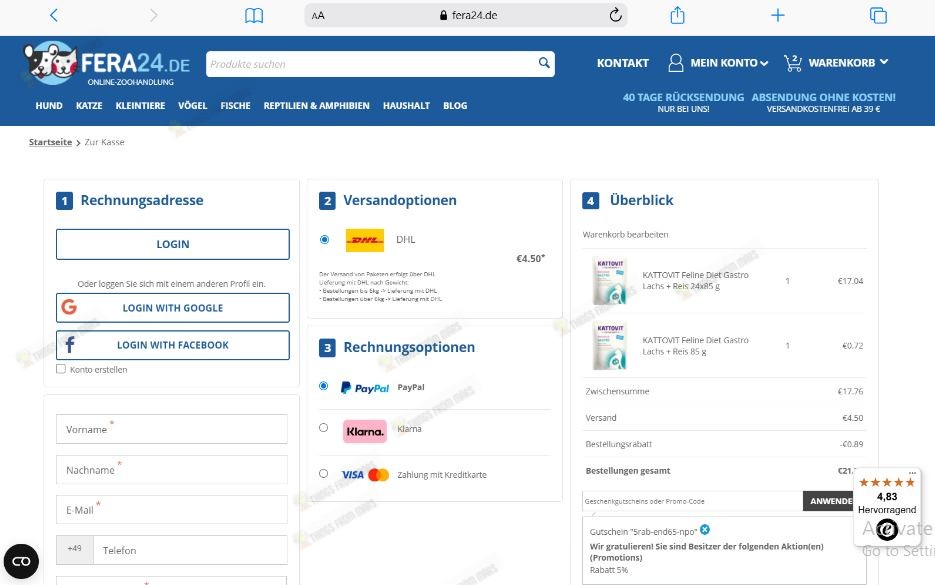Click the Login with Google button
The image size is (935, 585).
click(x=172, y=308)
